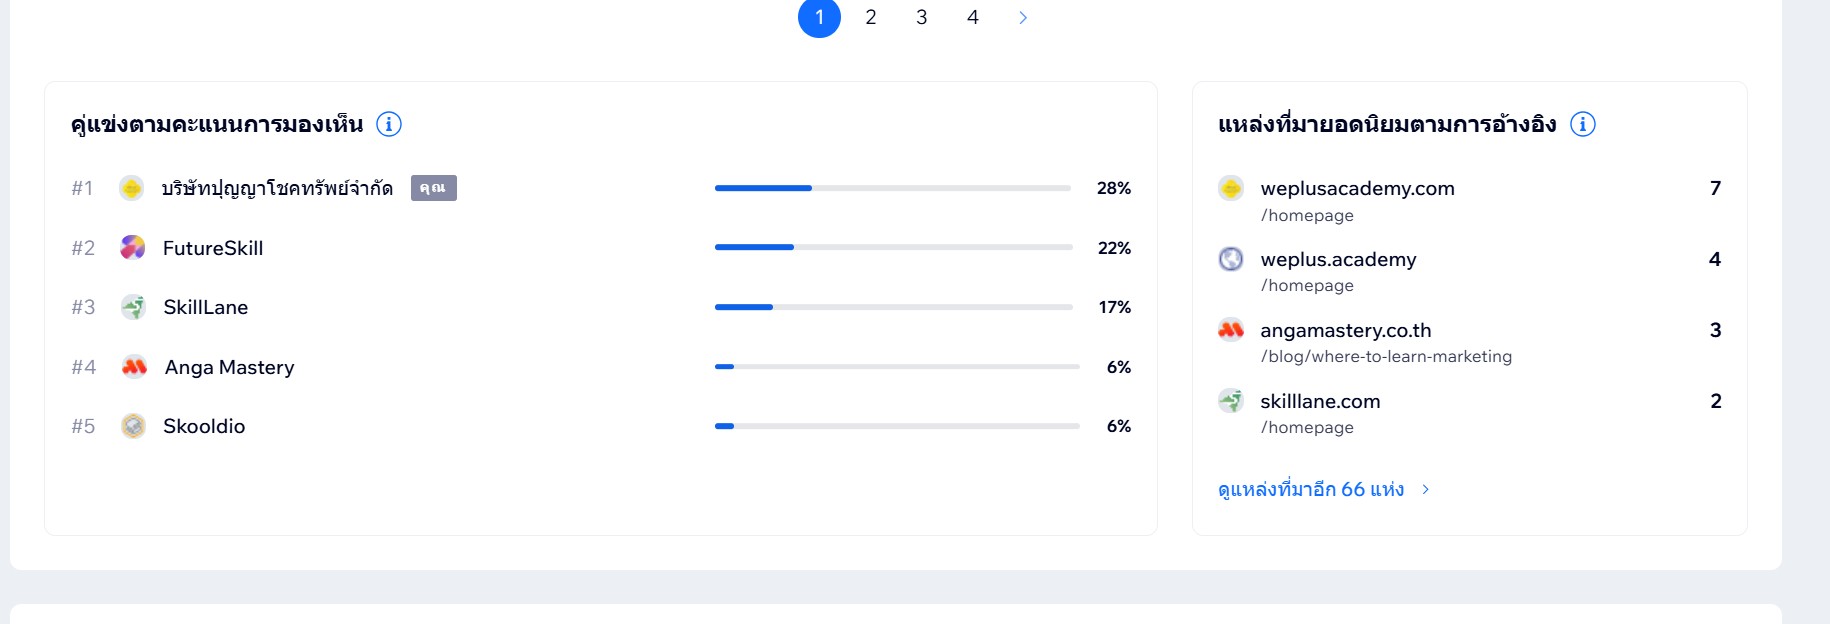The image size is (1830, 624).
Task: Click the weplus.academy globe icon
Action: [1231, 259]
